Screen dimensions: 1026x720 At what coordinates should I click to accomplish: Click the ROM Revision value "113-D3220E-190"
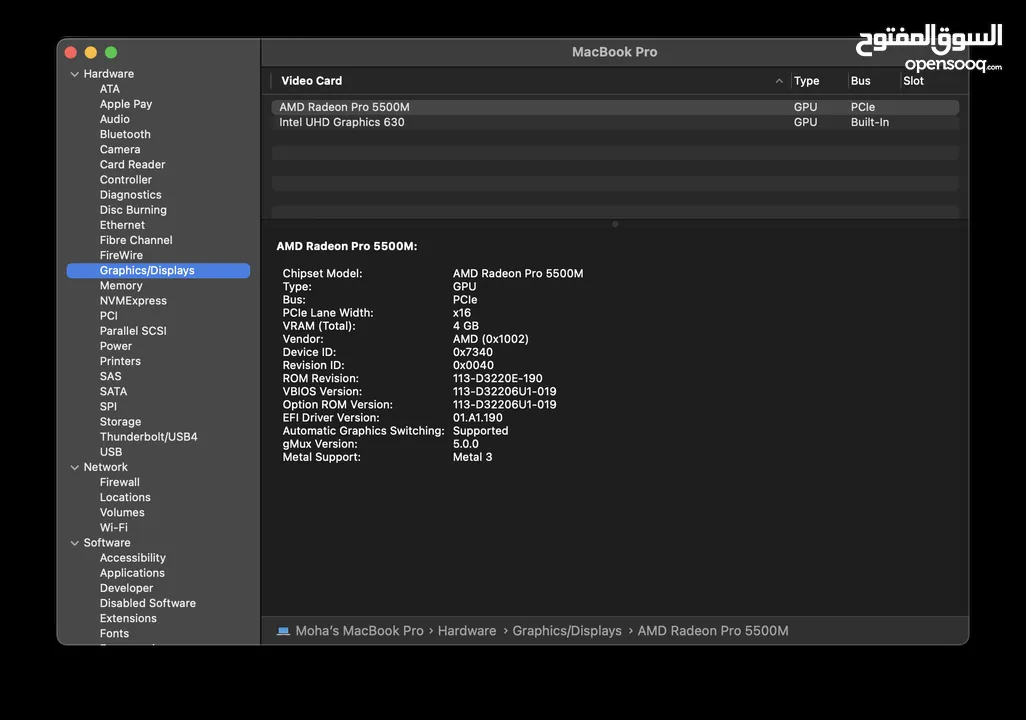pyautogui.click(x=497, y=378)
